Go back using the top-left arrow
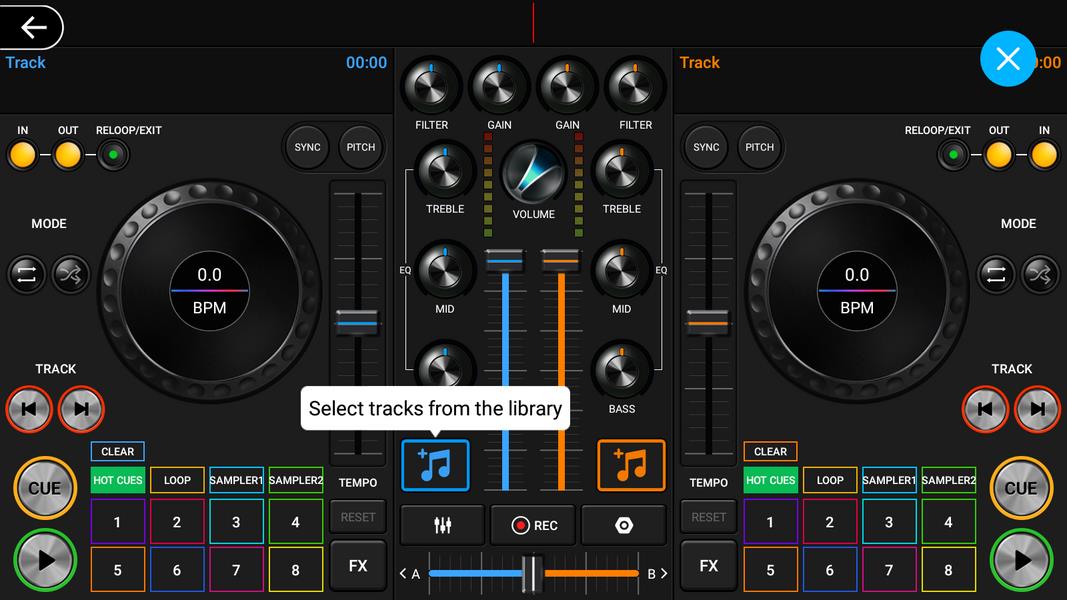Image resolution: width=1067 pixels, height=600 pixels. 33,27
